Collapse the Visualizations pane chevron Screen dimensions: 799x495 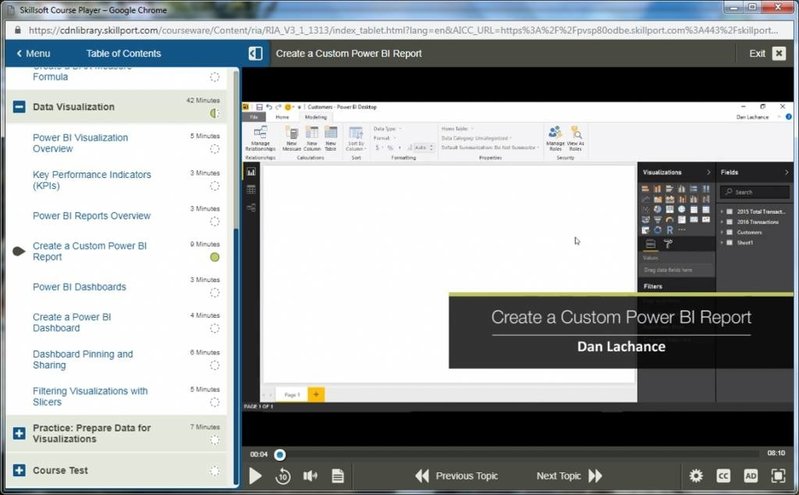tap(708, 172)
